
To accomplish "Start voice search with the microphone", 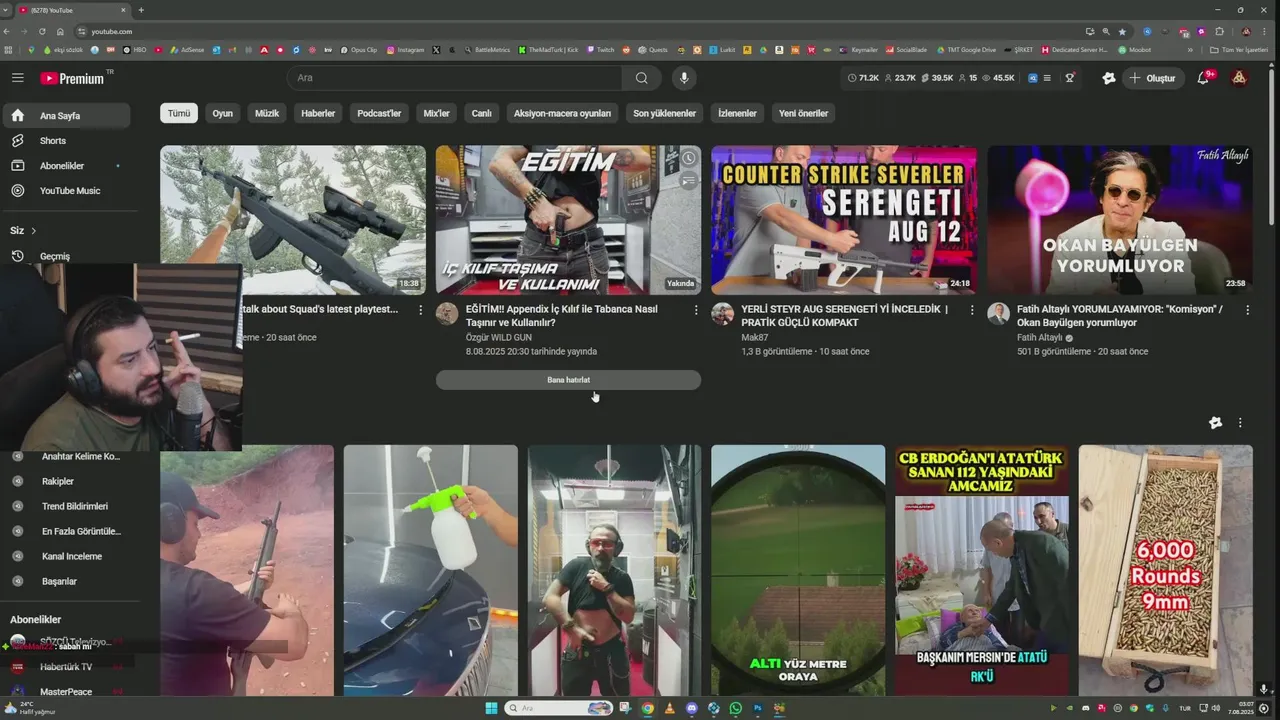I will [x=684, y=78].
